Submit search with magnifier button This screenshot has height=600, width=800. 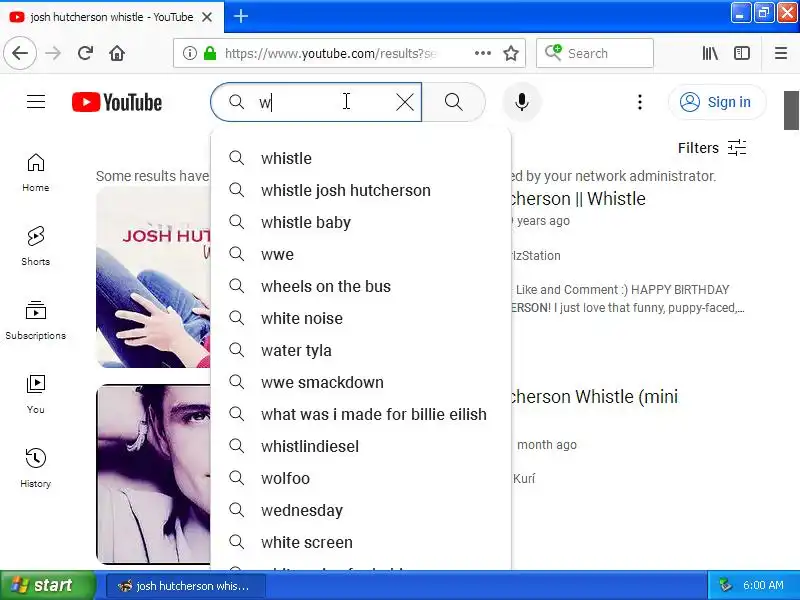click(454, 102)
